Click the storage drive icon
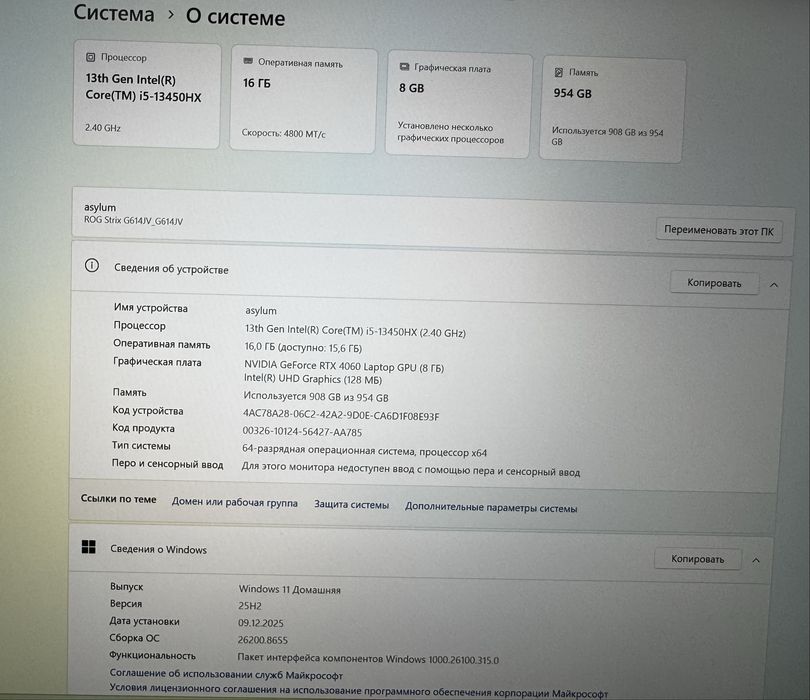This screenshot has height=700, width=810. (558, 72)
